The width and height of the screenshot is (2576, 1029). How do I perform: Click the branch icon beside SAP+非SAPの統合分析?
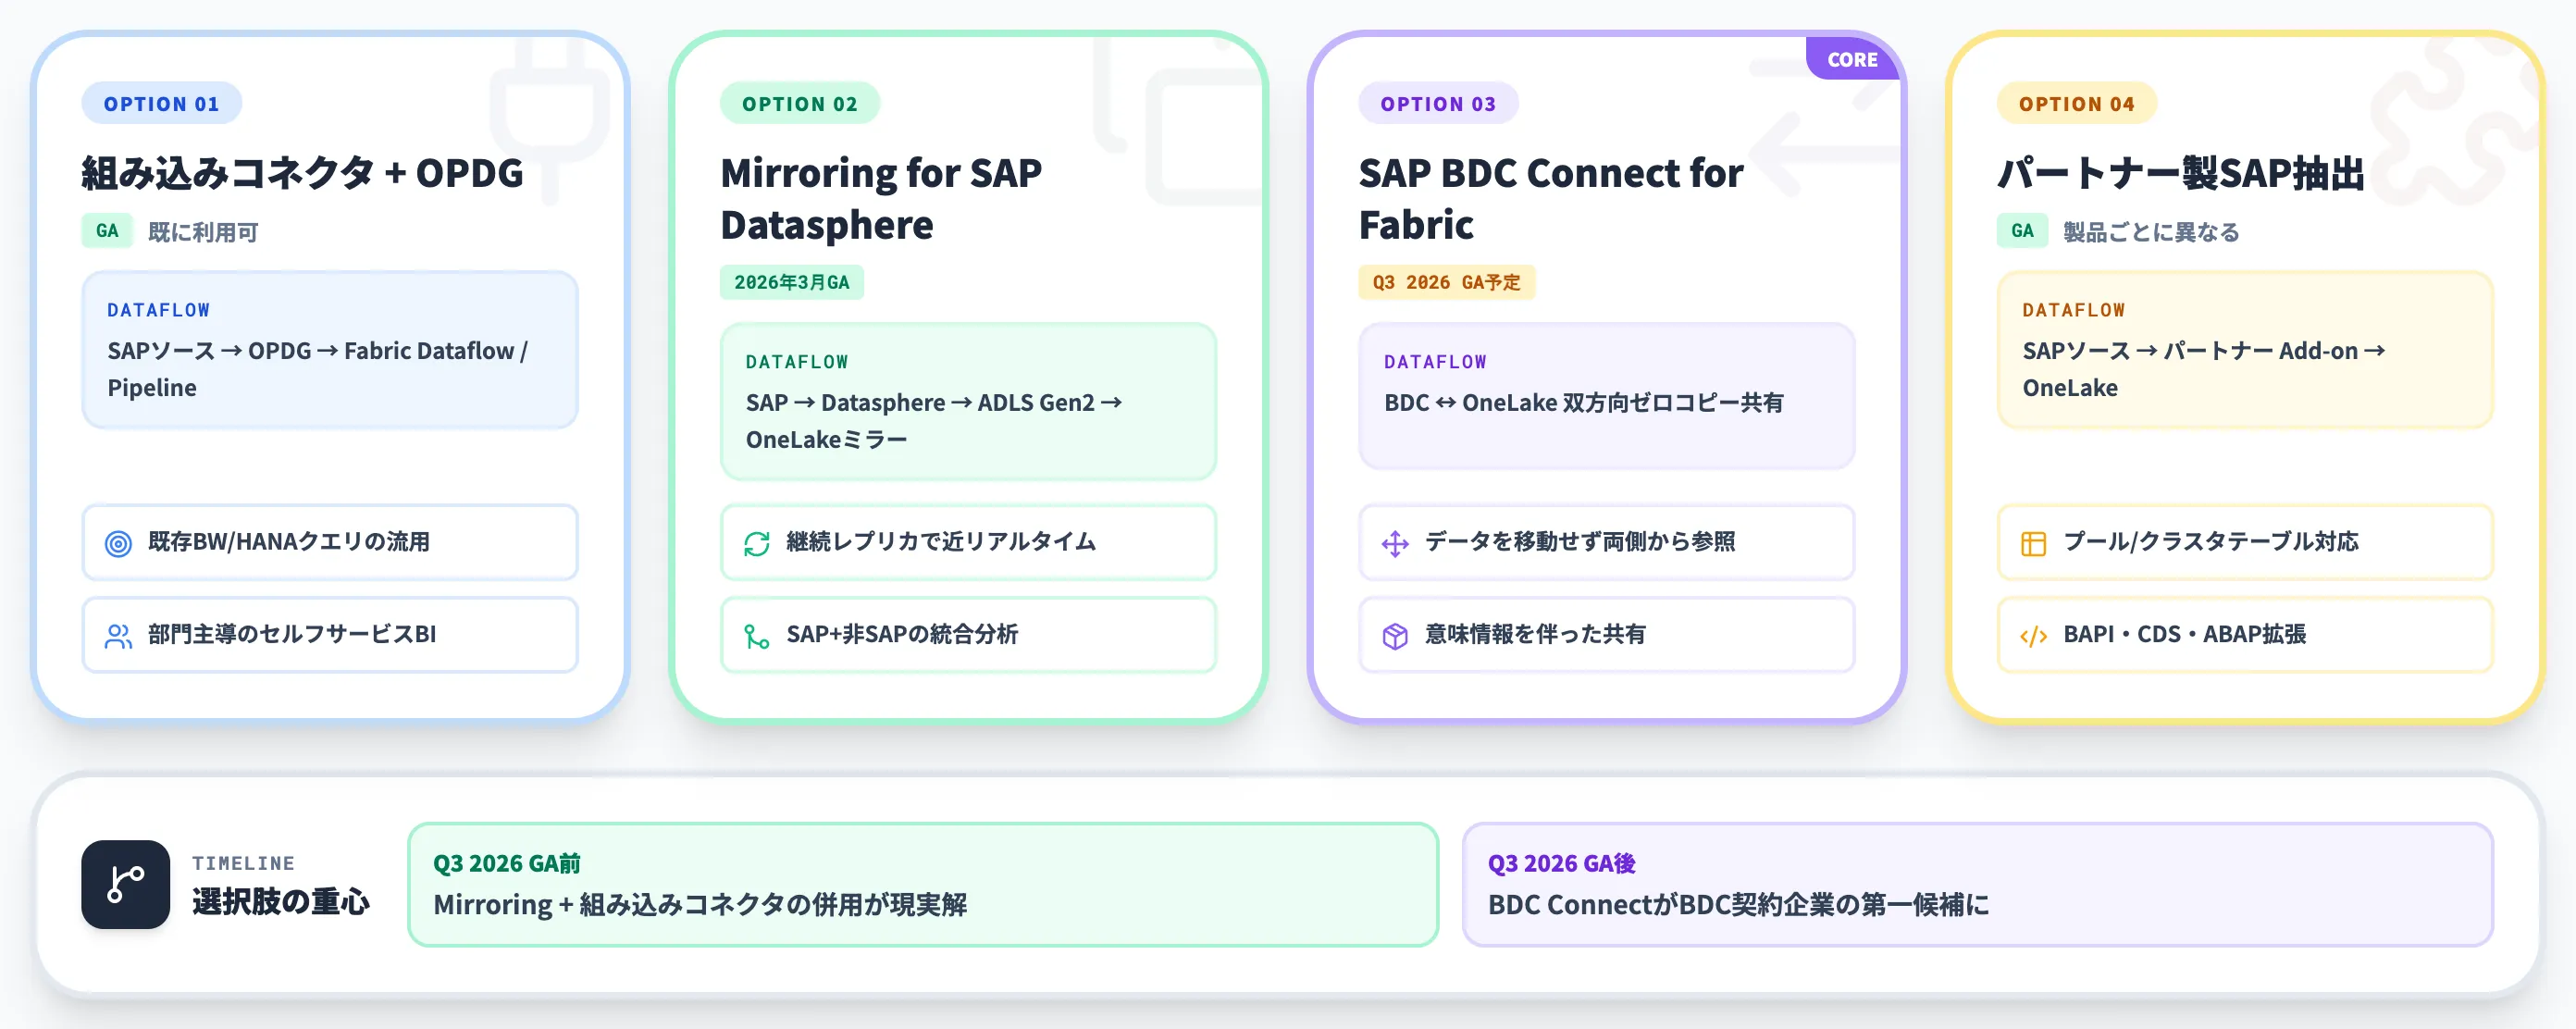click(757, 636)
